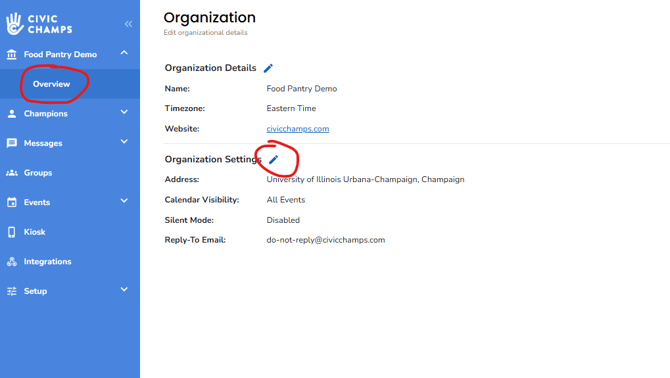The height and width of the screenshot is (378, 670).
Task: Open the Integrations menu item
Action: click(47, 261)
